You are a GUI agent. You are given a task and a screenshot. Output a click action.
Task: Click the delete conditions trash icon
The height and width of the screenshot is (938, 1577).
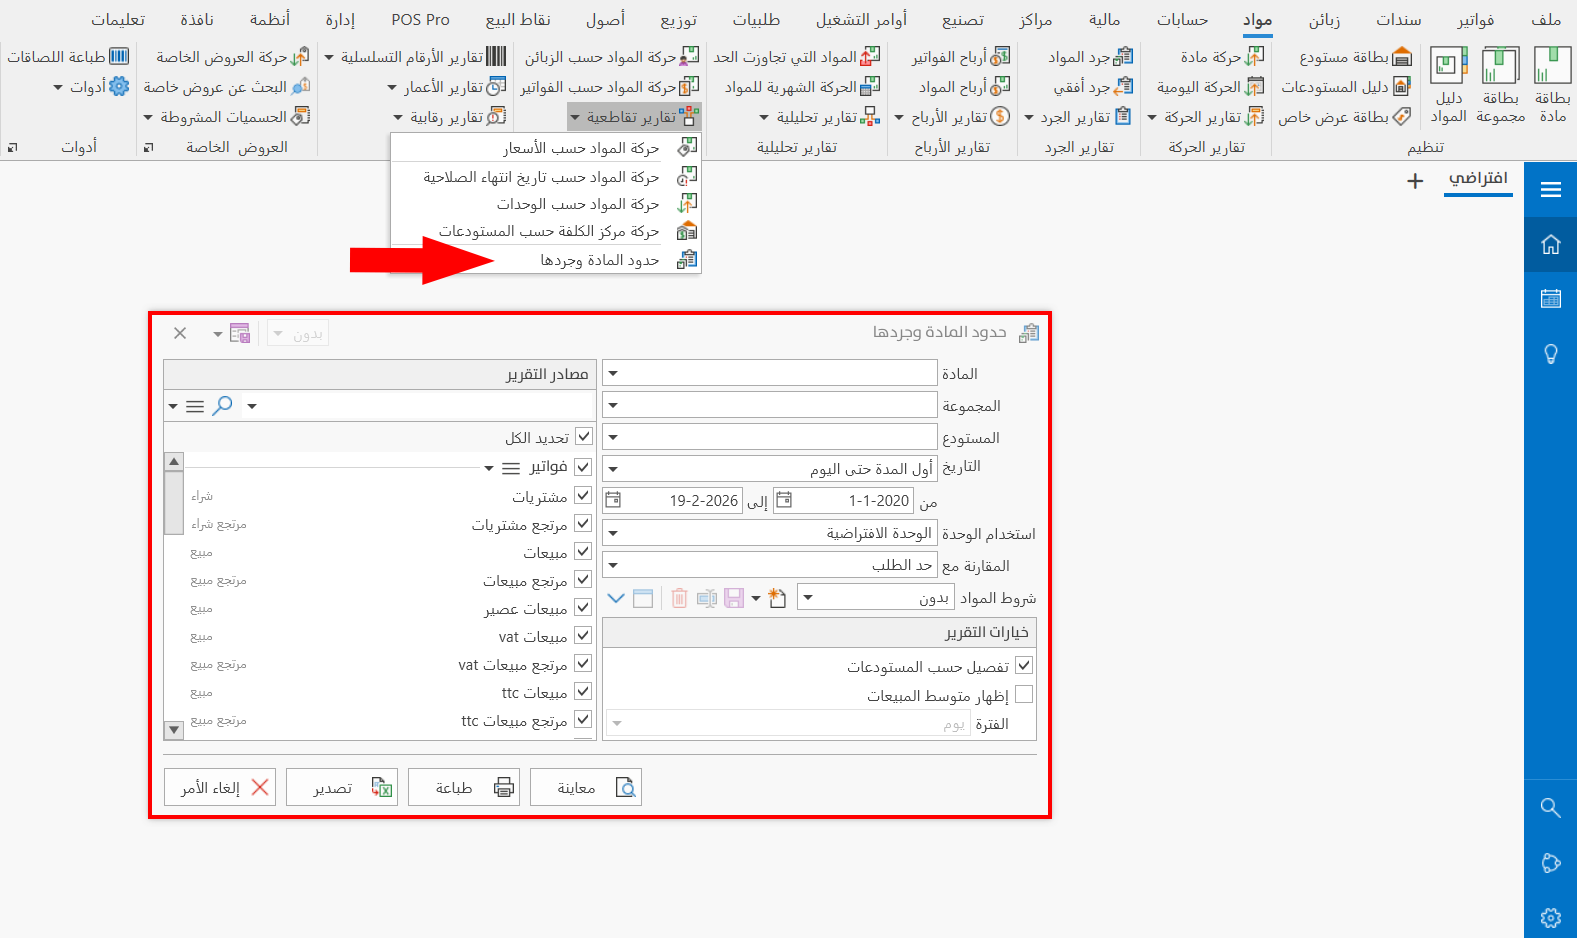point(679,598)
